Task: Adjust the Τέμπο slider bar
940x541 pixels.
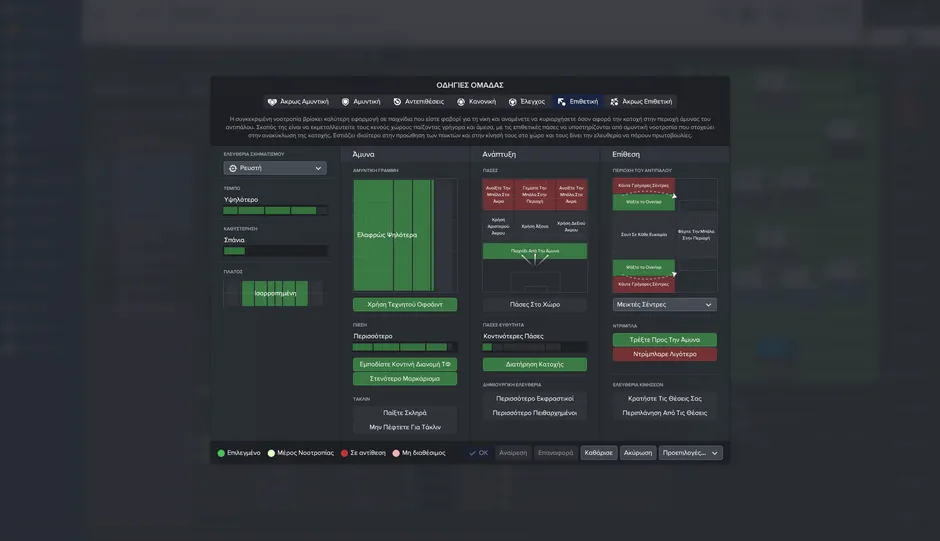Action: click(x=275, y=211)
